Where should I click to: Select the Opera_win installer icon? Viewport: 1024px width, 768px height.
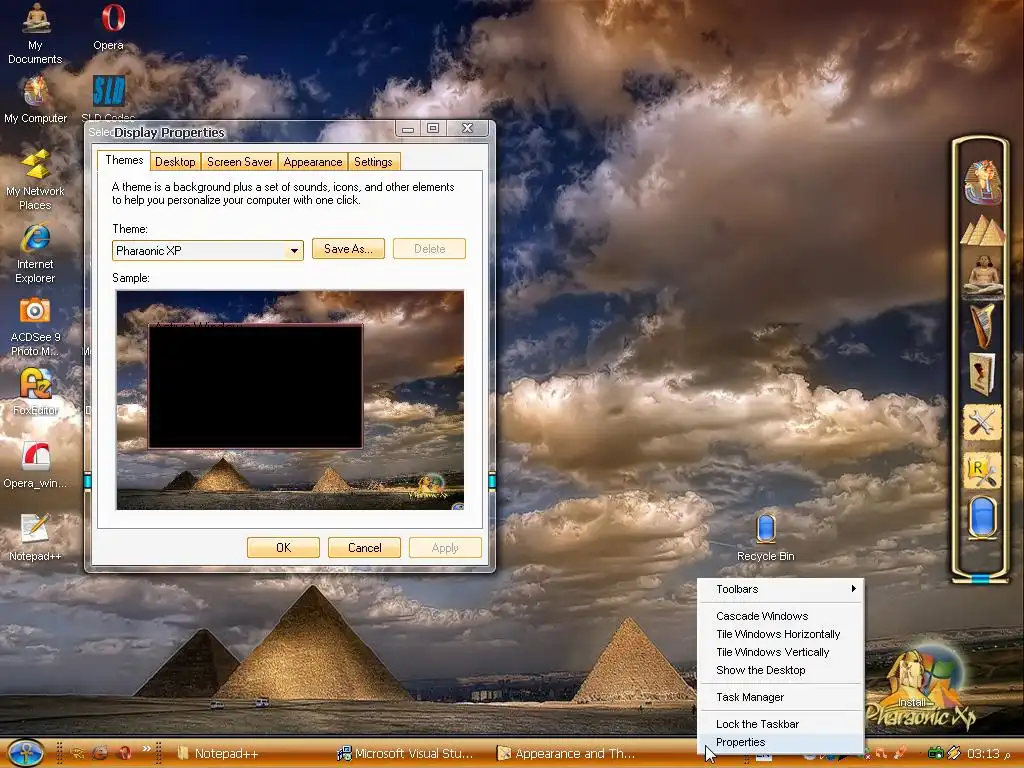coord(35,465)
